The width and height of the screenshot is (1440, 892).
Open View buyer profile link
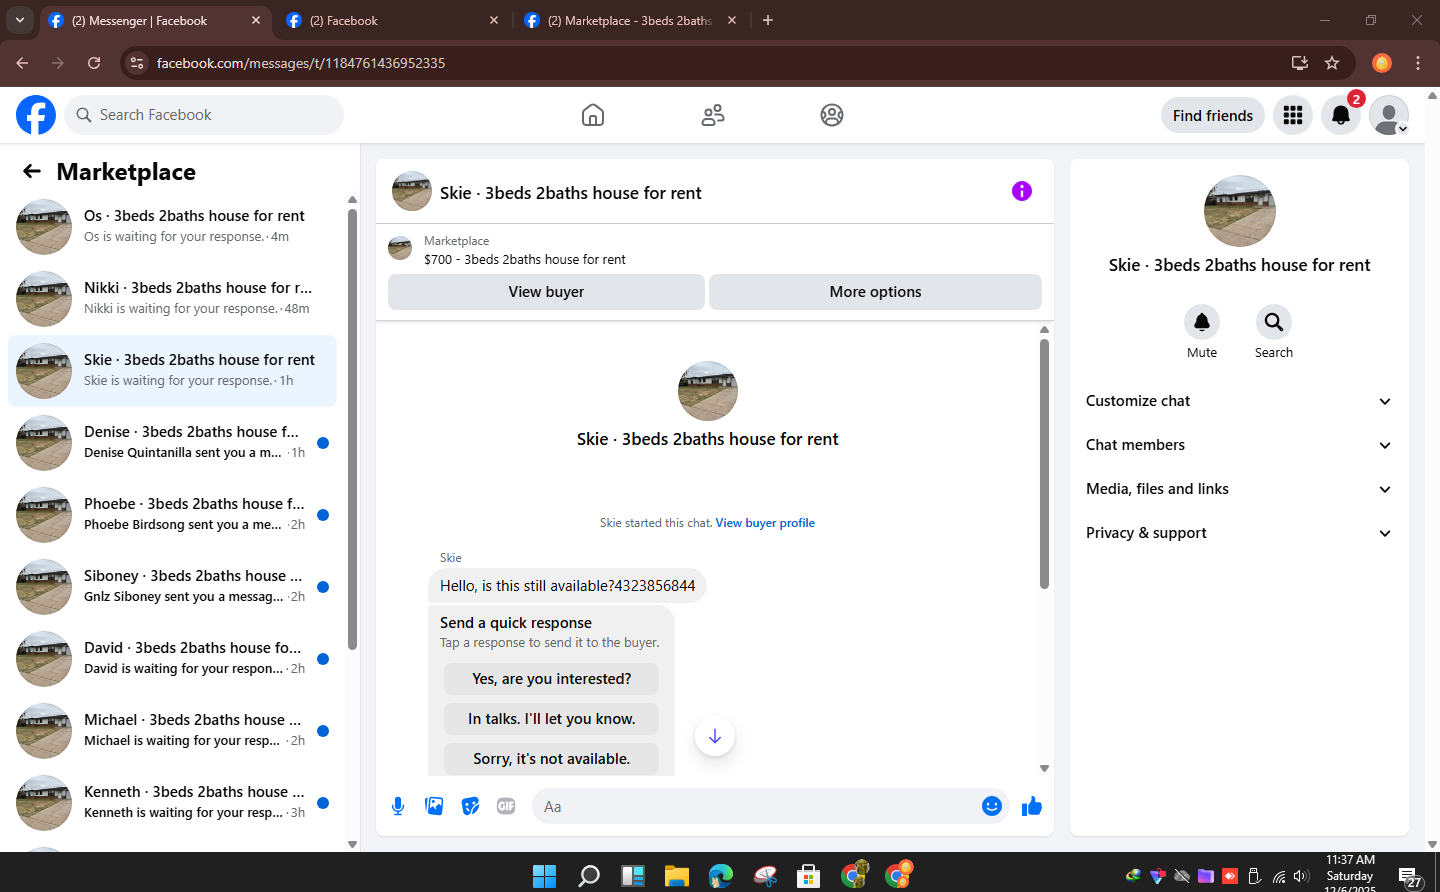click(x=765, y=523)
